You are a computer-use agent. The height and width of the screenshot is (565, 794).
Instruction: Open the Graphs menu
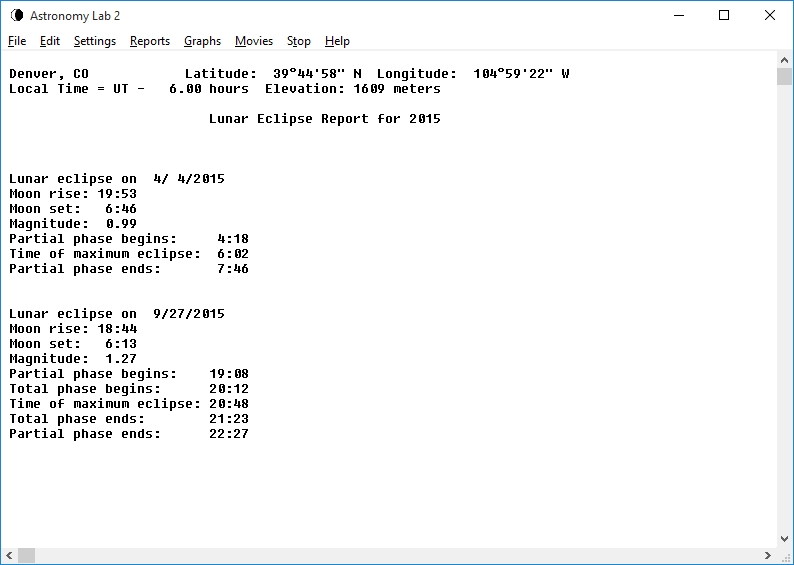tap(202, 41)
